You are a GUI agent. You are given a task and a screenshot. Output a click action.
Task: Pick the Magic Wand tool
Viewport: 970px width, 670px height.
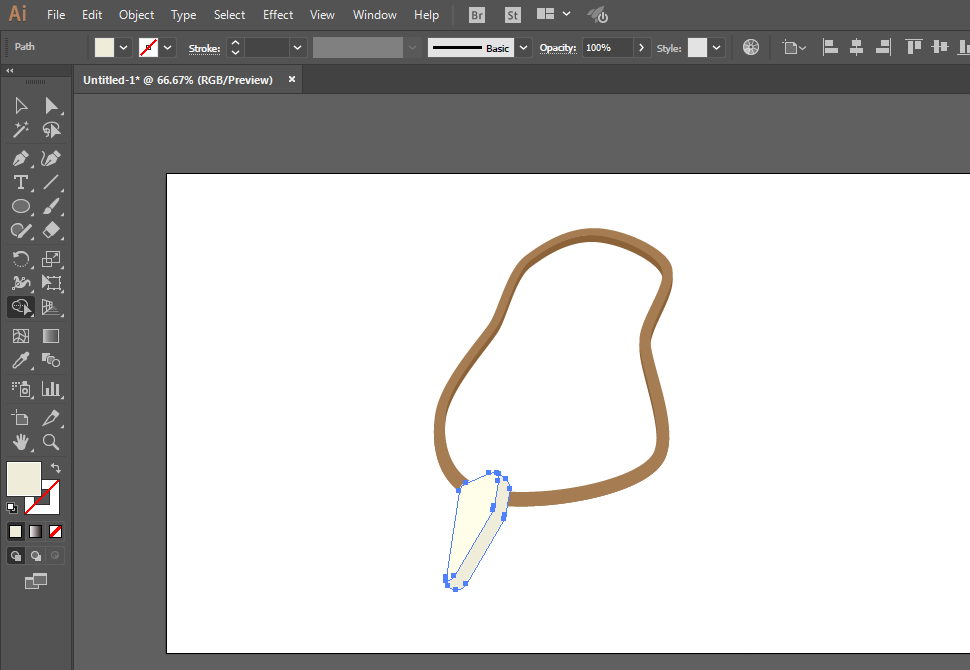(x=21, y=130)
